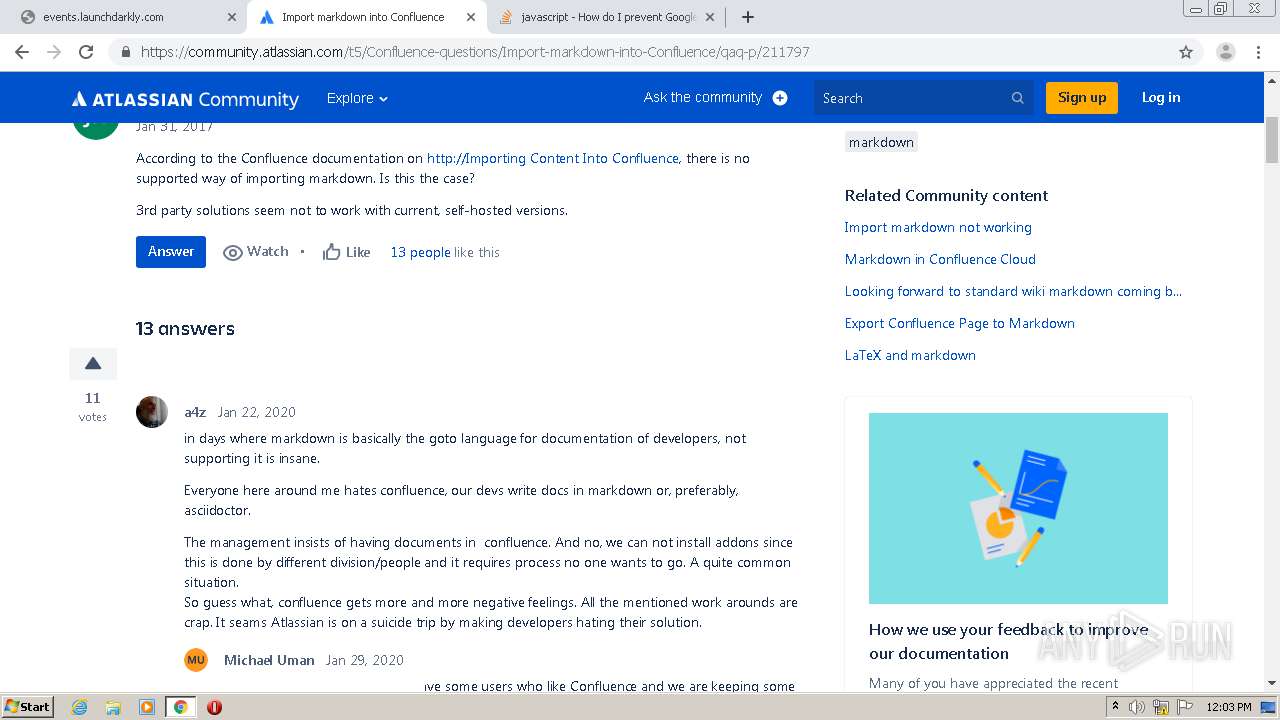Click the 13 answers heading
Image resolution: width=1280 pixels, height=720 pixels.
point(185,328)
